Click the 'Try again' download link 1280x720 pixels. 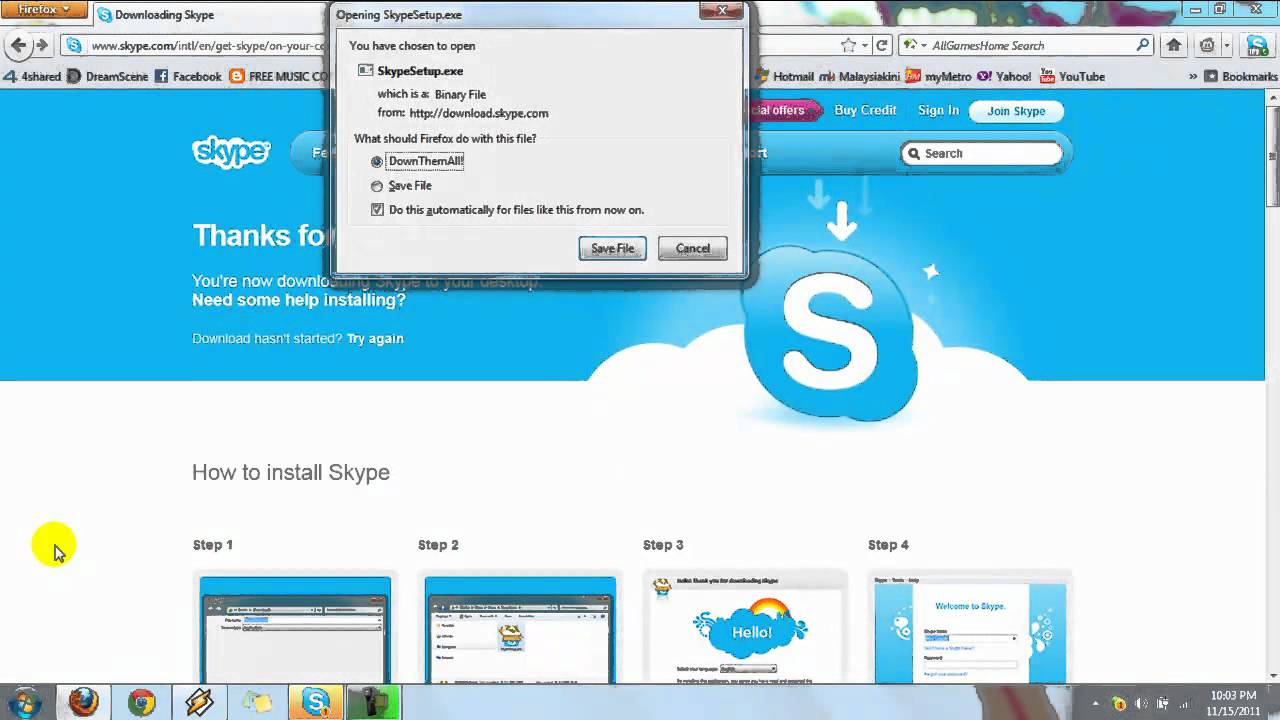tap(375, 338)
